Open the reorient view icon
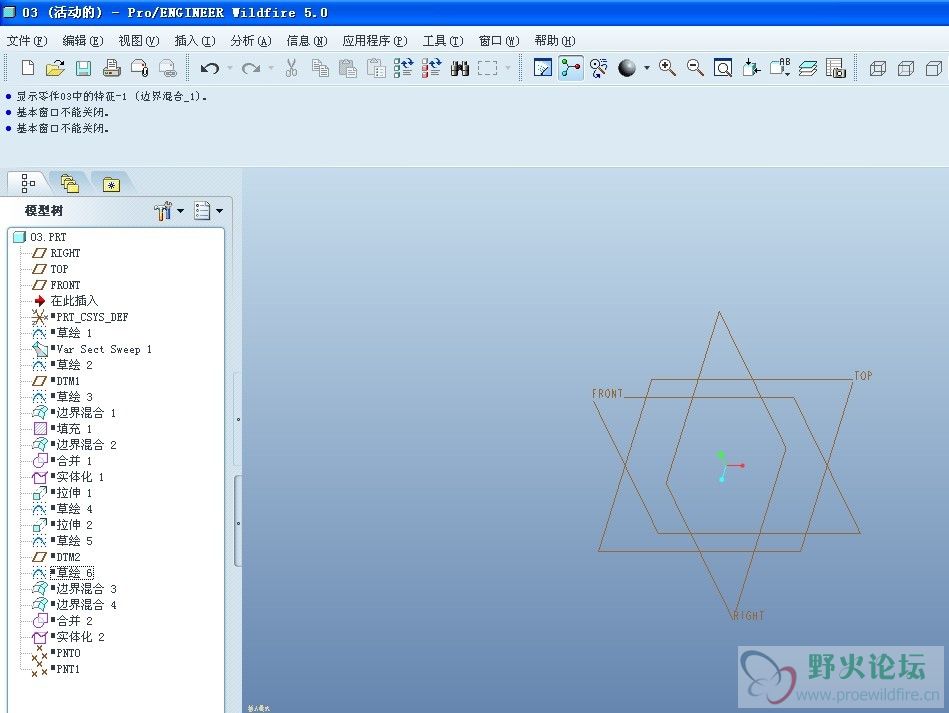Screen dimensions: 949x713 coord(751,68)
